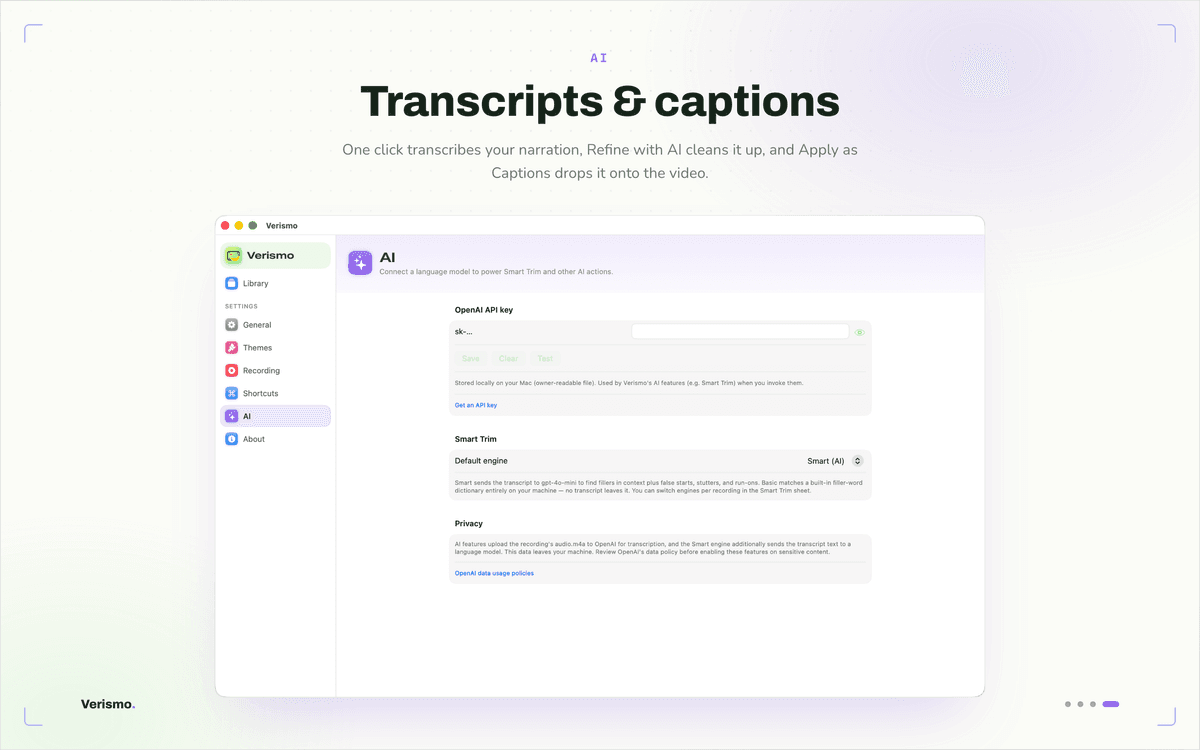Click the 'Smart Trim' section heading
The height and width of the screenshot is (750, 1200).
tap(476, 439)
